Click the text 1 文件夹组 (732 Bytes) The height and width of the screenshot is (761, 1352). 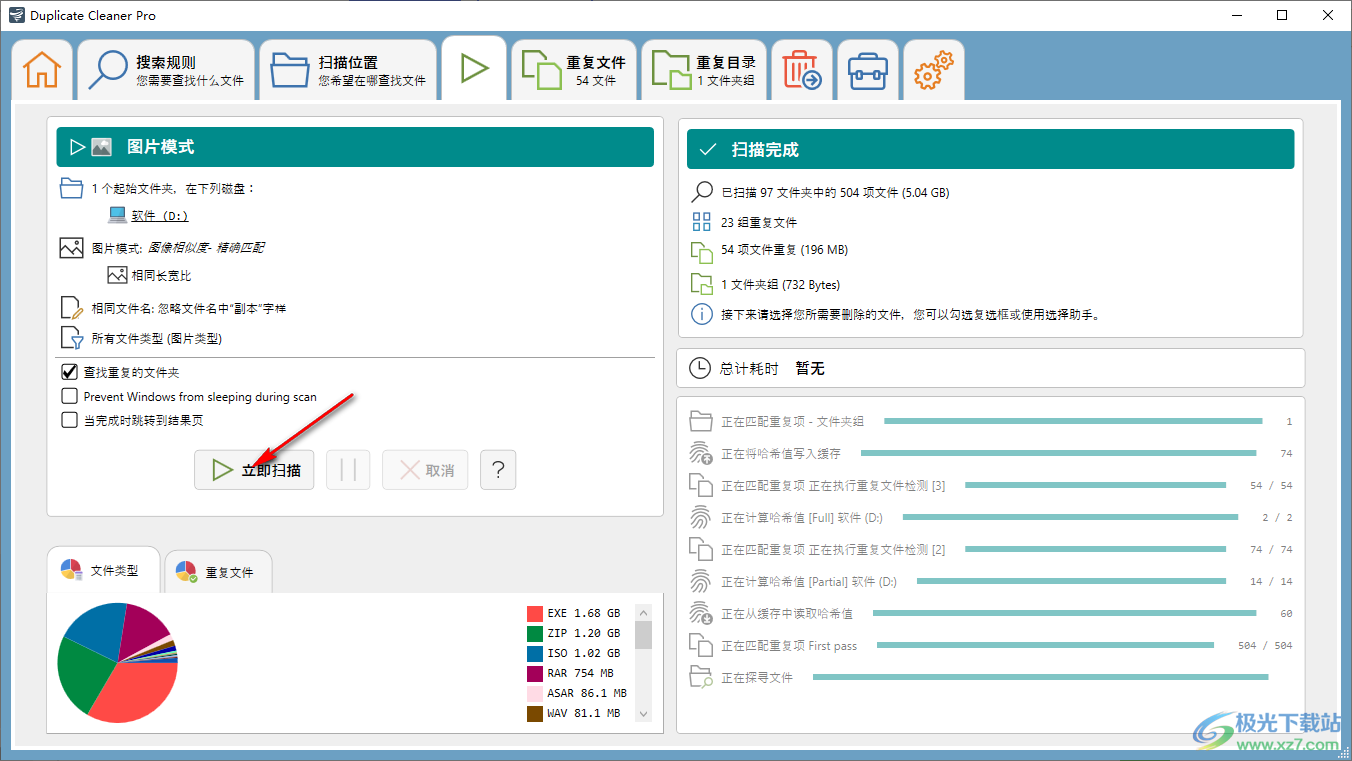780,284
